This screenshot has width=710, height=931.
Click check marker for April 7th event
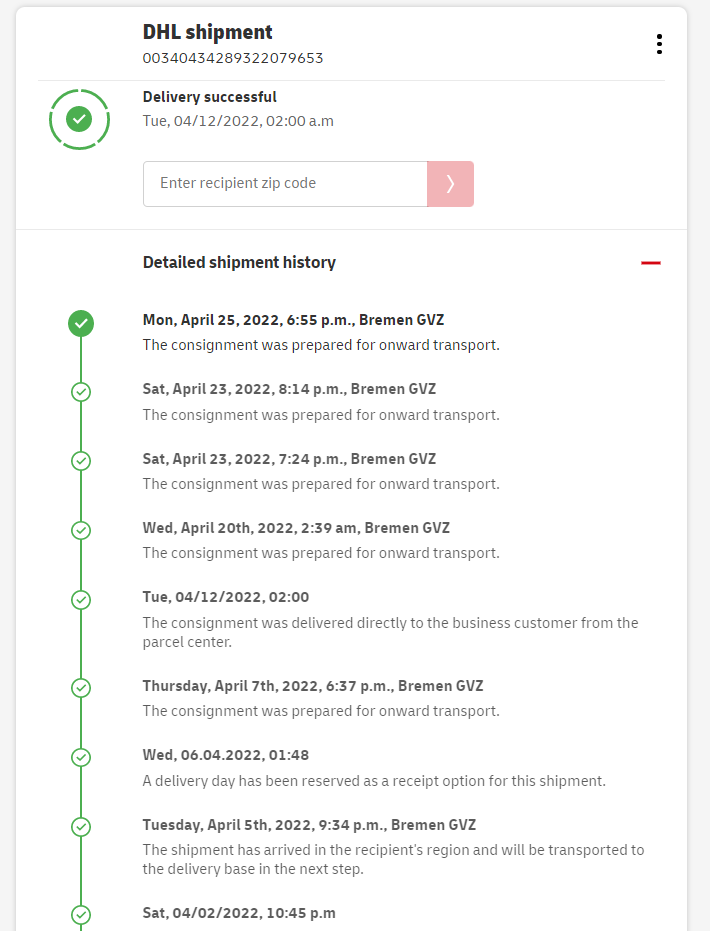(81, 688)
